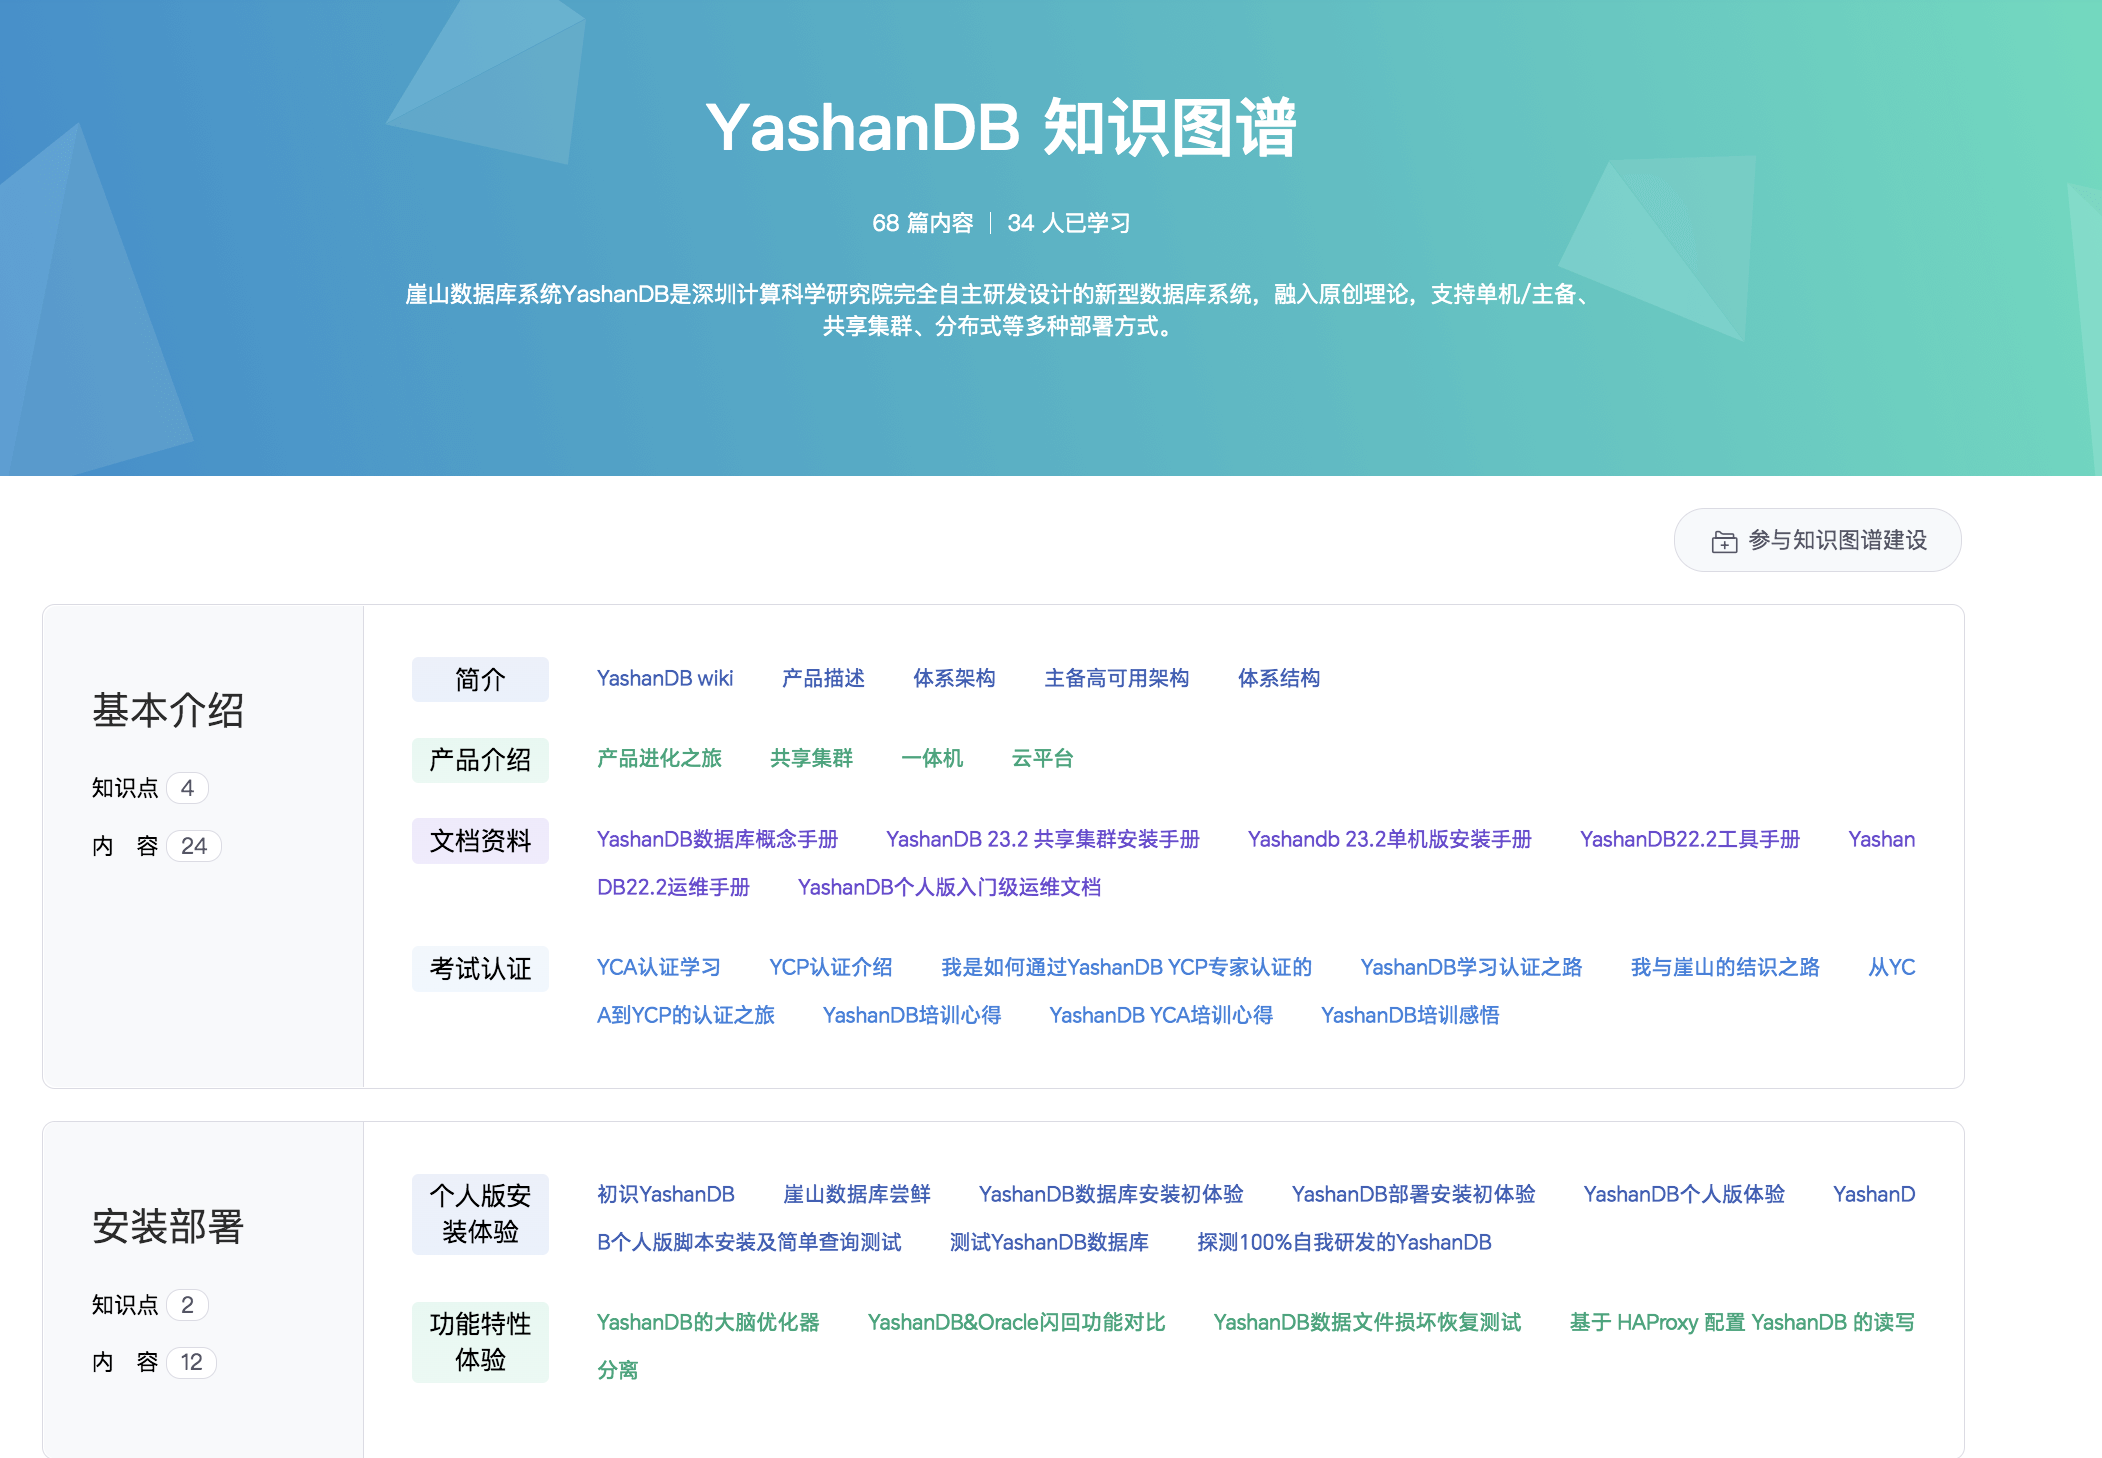Open the 云平台 link
2102x1458 pixels.
[x=1042, y=758]
